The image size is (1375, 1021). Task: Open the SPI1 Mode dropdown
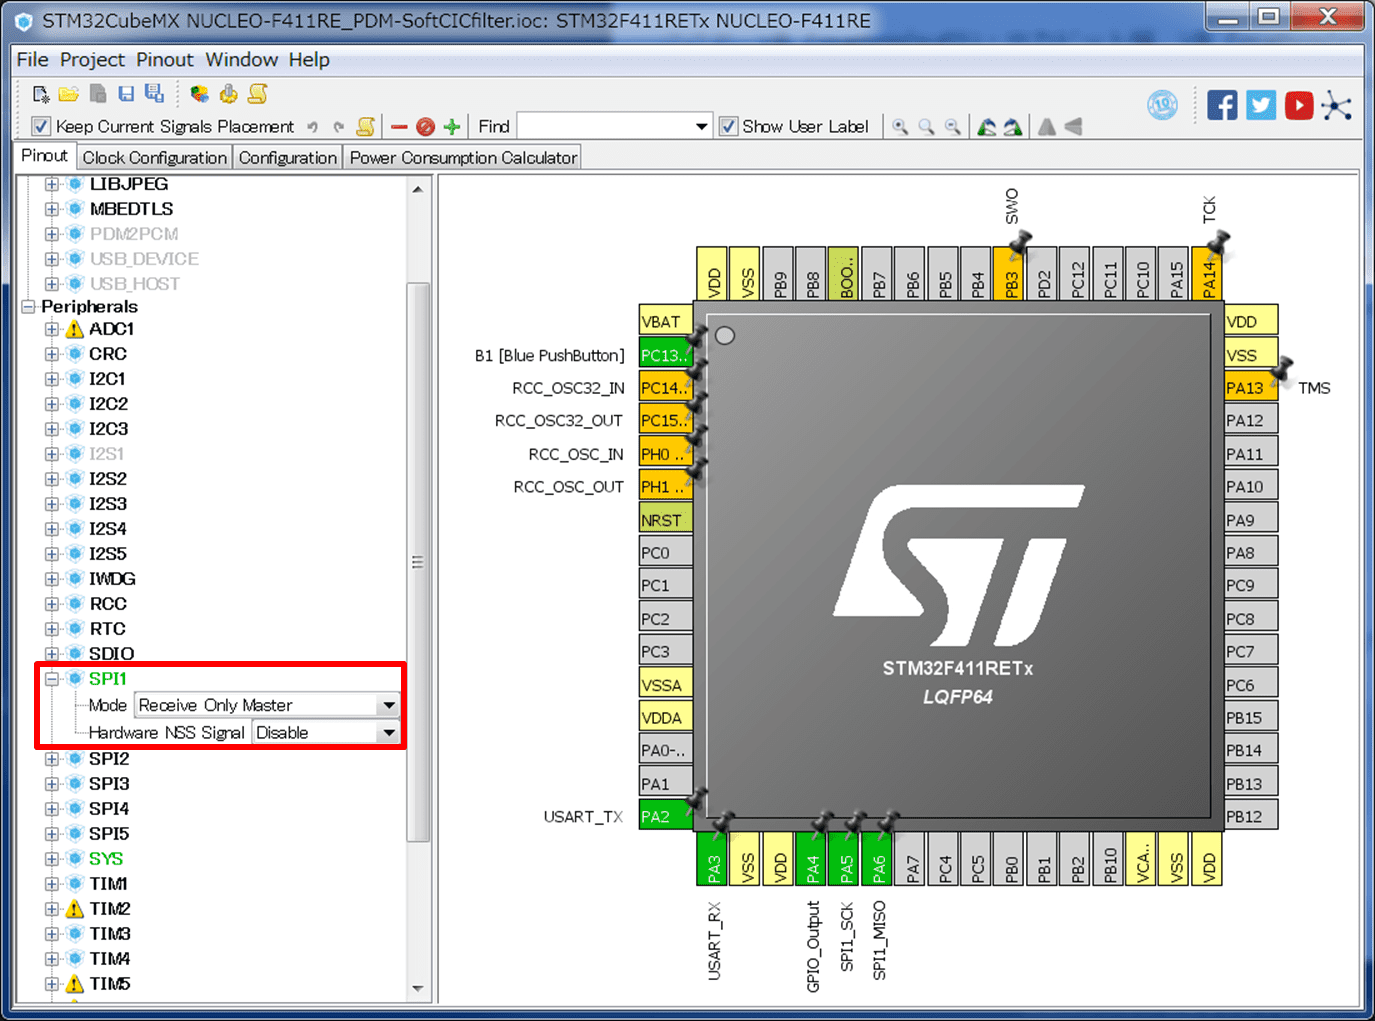click(388, 706)
